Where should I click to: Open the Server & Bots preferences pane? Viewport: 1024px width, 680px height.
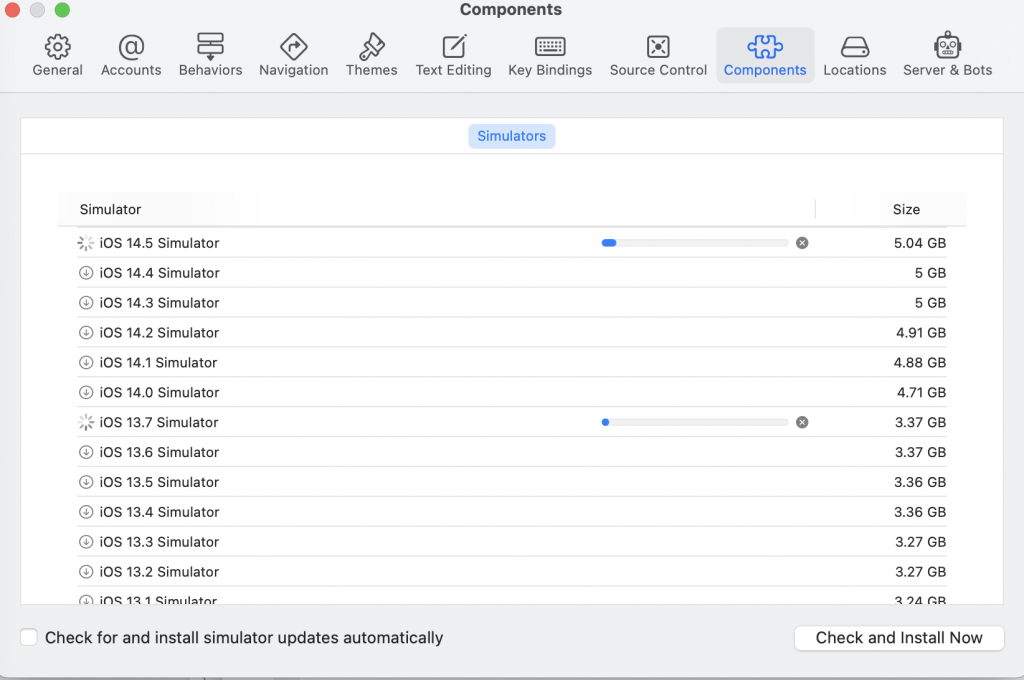[x=947, y=56]
